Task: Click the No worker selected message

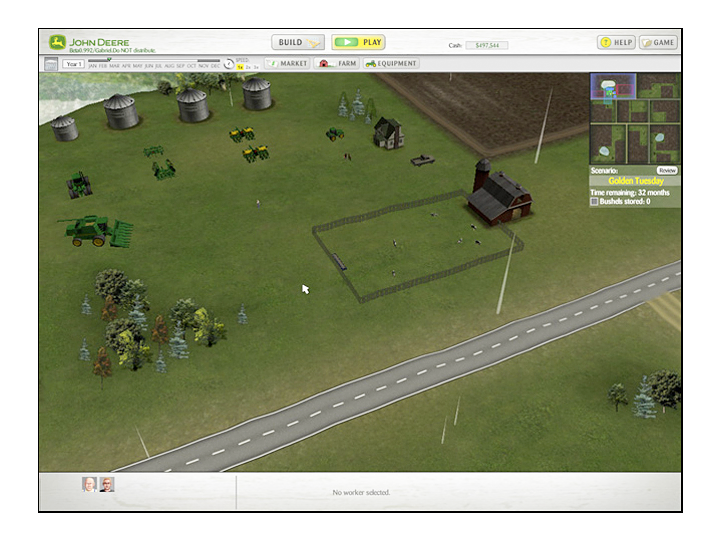Action: [361, 492]
